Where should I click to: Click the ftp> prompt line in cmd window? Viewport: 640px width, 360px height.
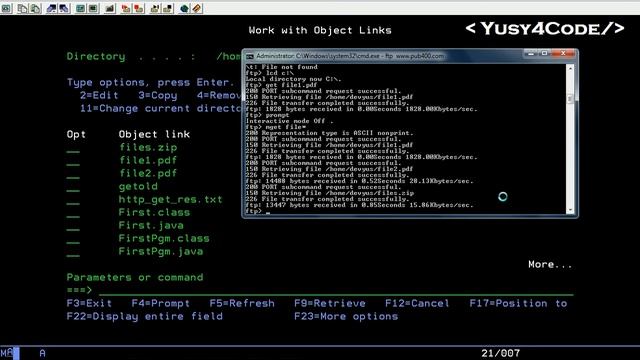coord(258,211)
